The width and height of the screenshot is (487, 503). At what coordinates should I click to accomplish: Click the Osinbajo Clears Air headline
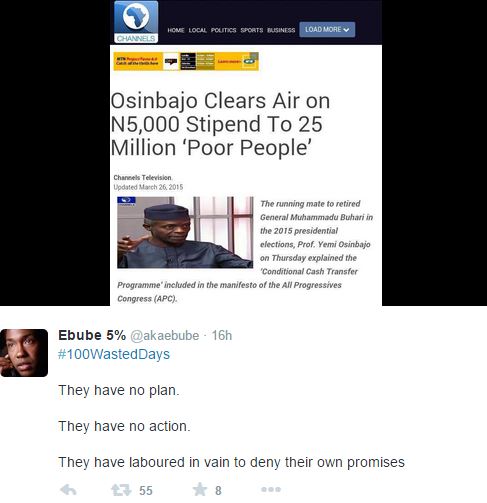click(220, 124)
